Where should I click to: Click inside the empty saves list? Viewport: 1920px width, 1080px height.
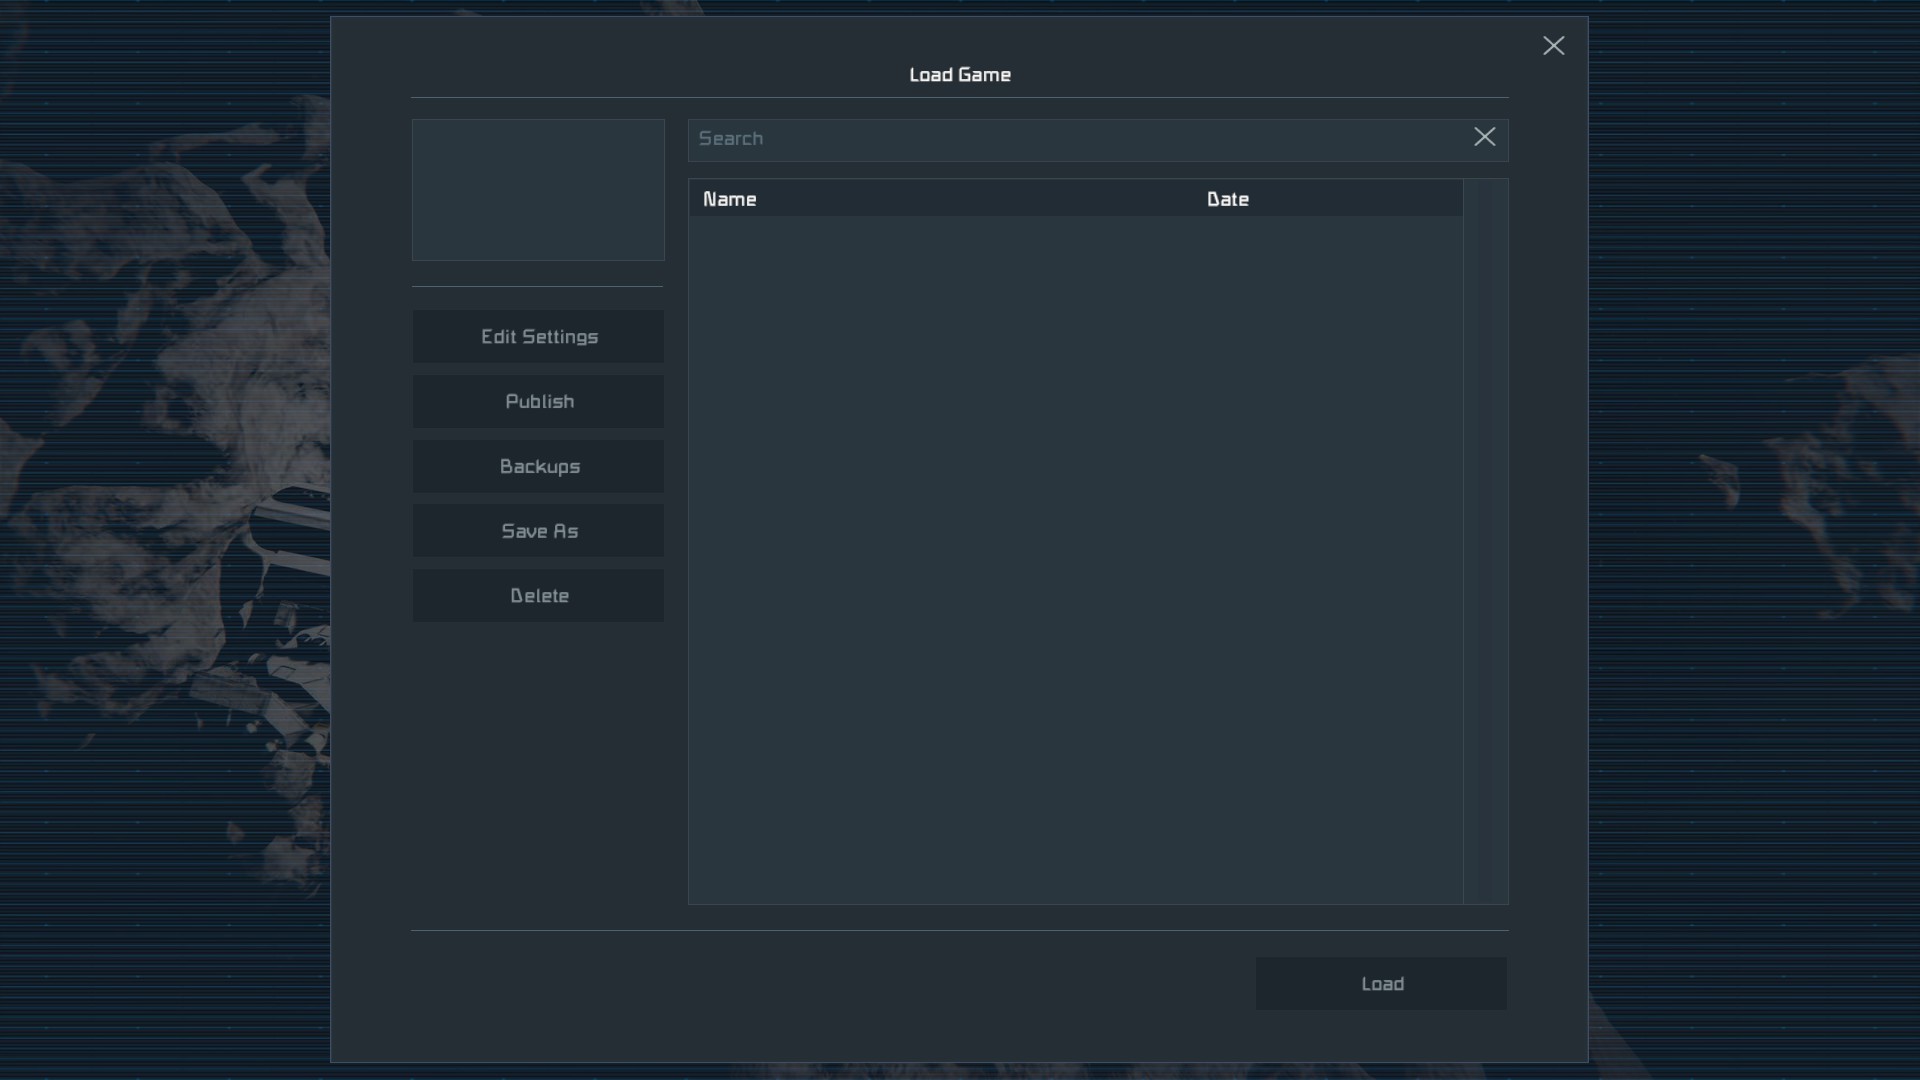pyautogui.click(x=1075, y=560)
